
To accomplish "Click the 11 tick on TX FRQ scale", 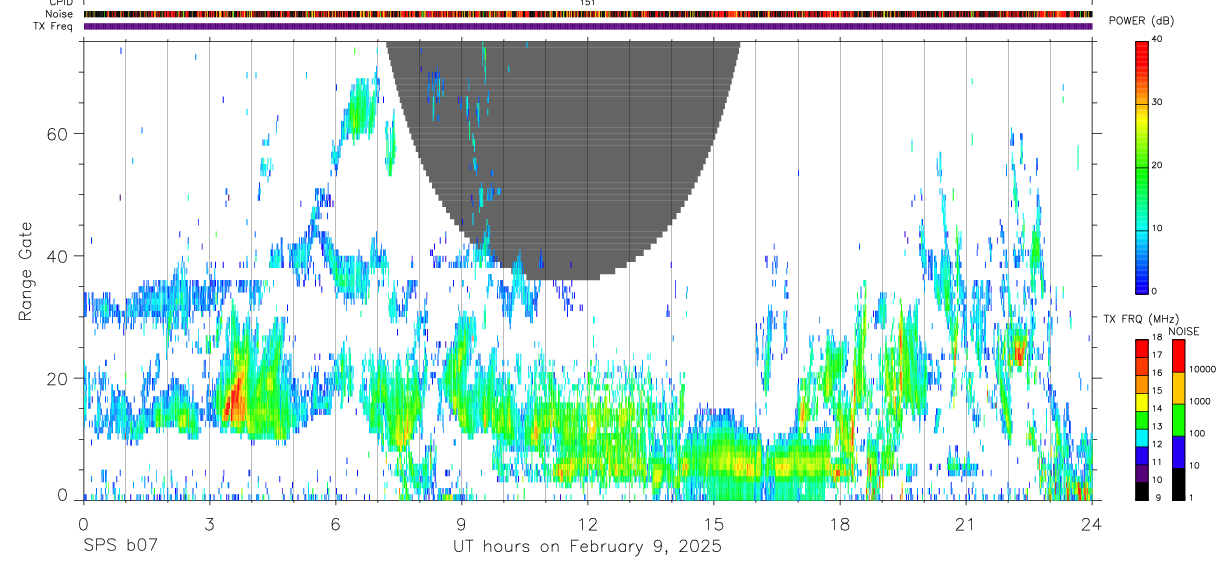I will point(1157,462).
